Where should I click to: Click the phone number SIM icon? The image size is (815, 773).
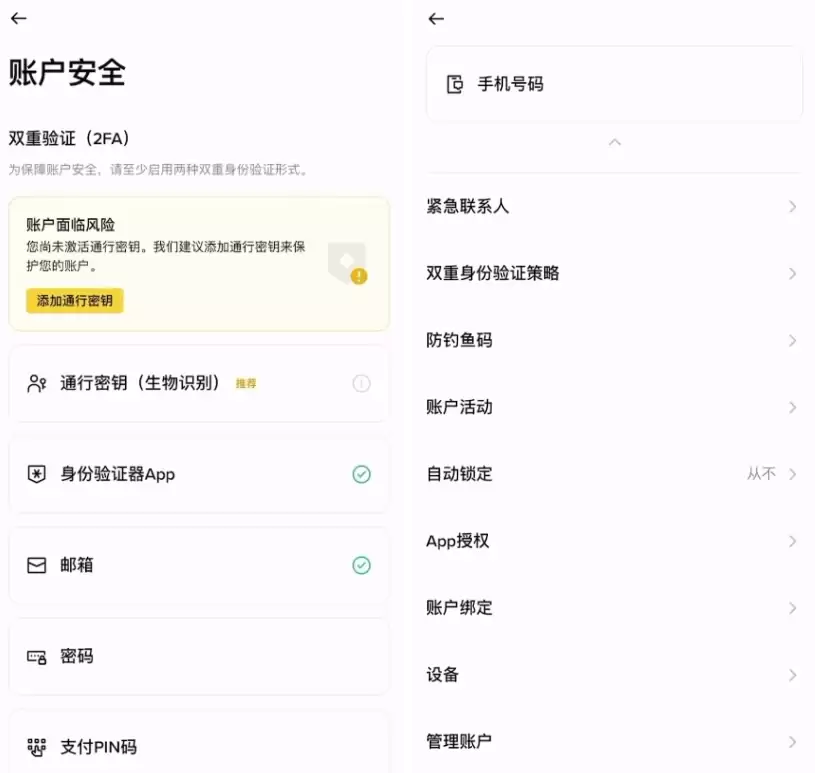coord(455,84)
